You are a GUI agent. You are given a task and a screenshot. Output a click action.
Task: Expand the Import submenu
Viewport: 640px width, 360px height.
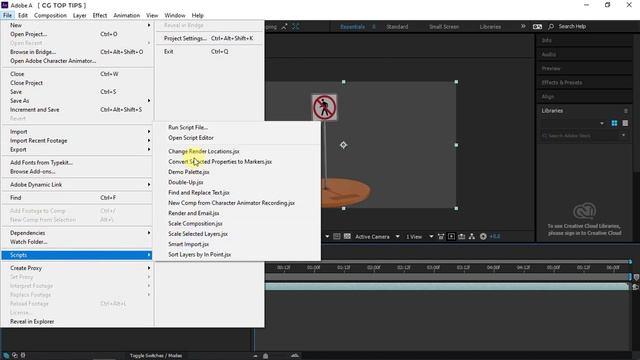tap(77, 131)
